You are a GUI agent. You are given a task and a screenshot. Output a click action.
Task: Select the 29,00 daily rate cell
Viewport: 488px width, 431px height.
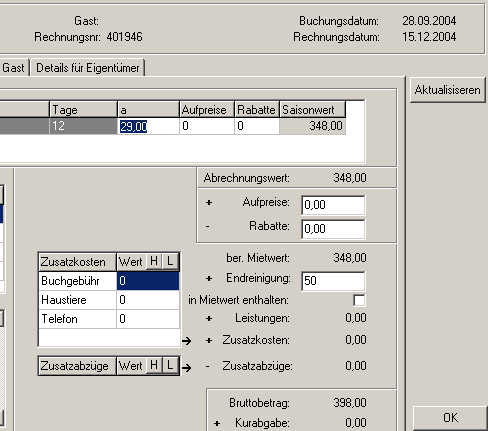(x=148, y=126)
